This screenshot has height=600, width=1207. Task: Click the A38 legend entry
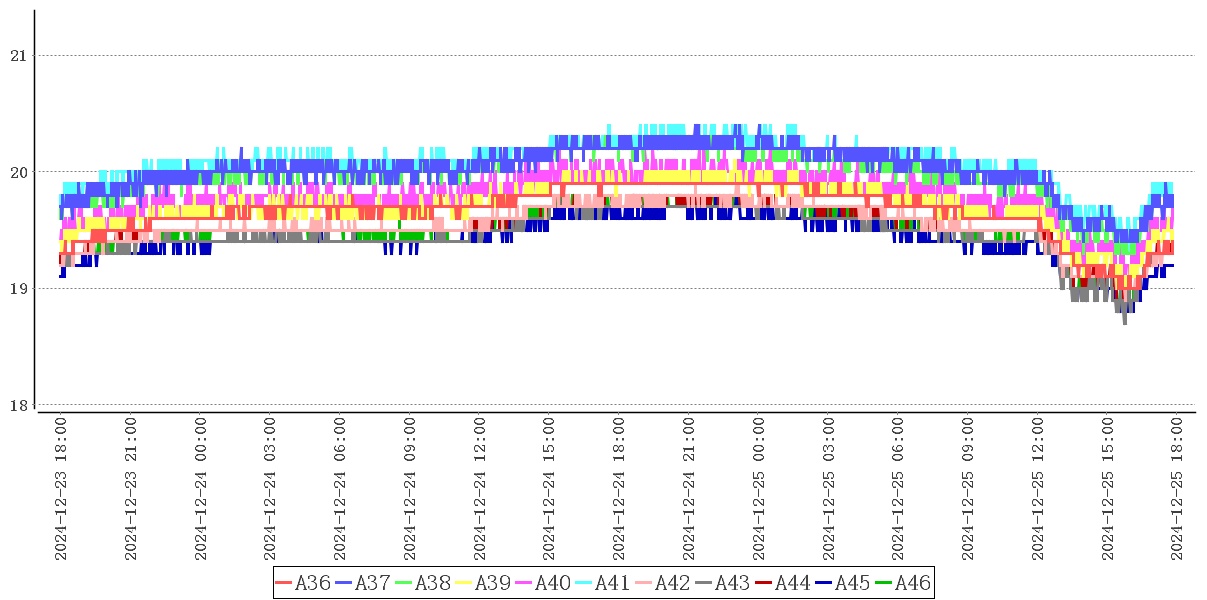click(x=423, y=583)
